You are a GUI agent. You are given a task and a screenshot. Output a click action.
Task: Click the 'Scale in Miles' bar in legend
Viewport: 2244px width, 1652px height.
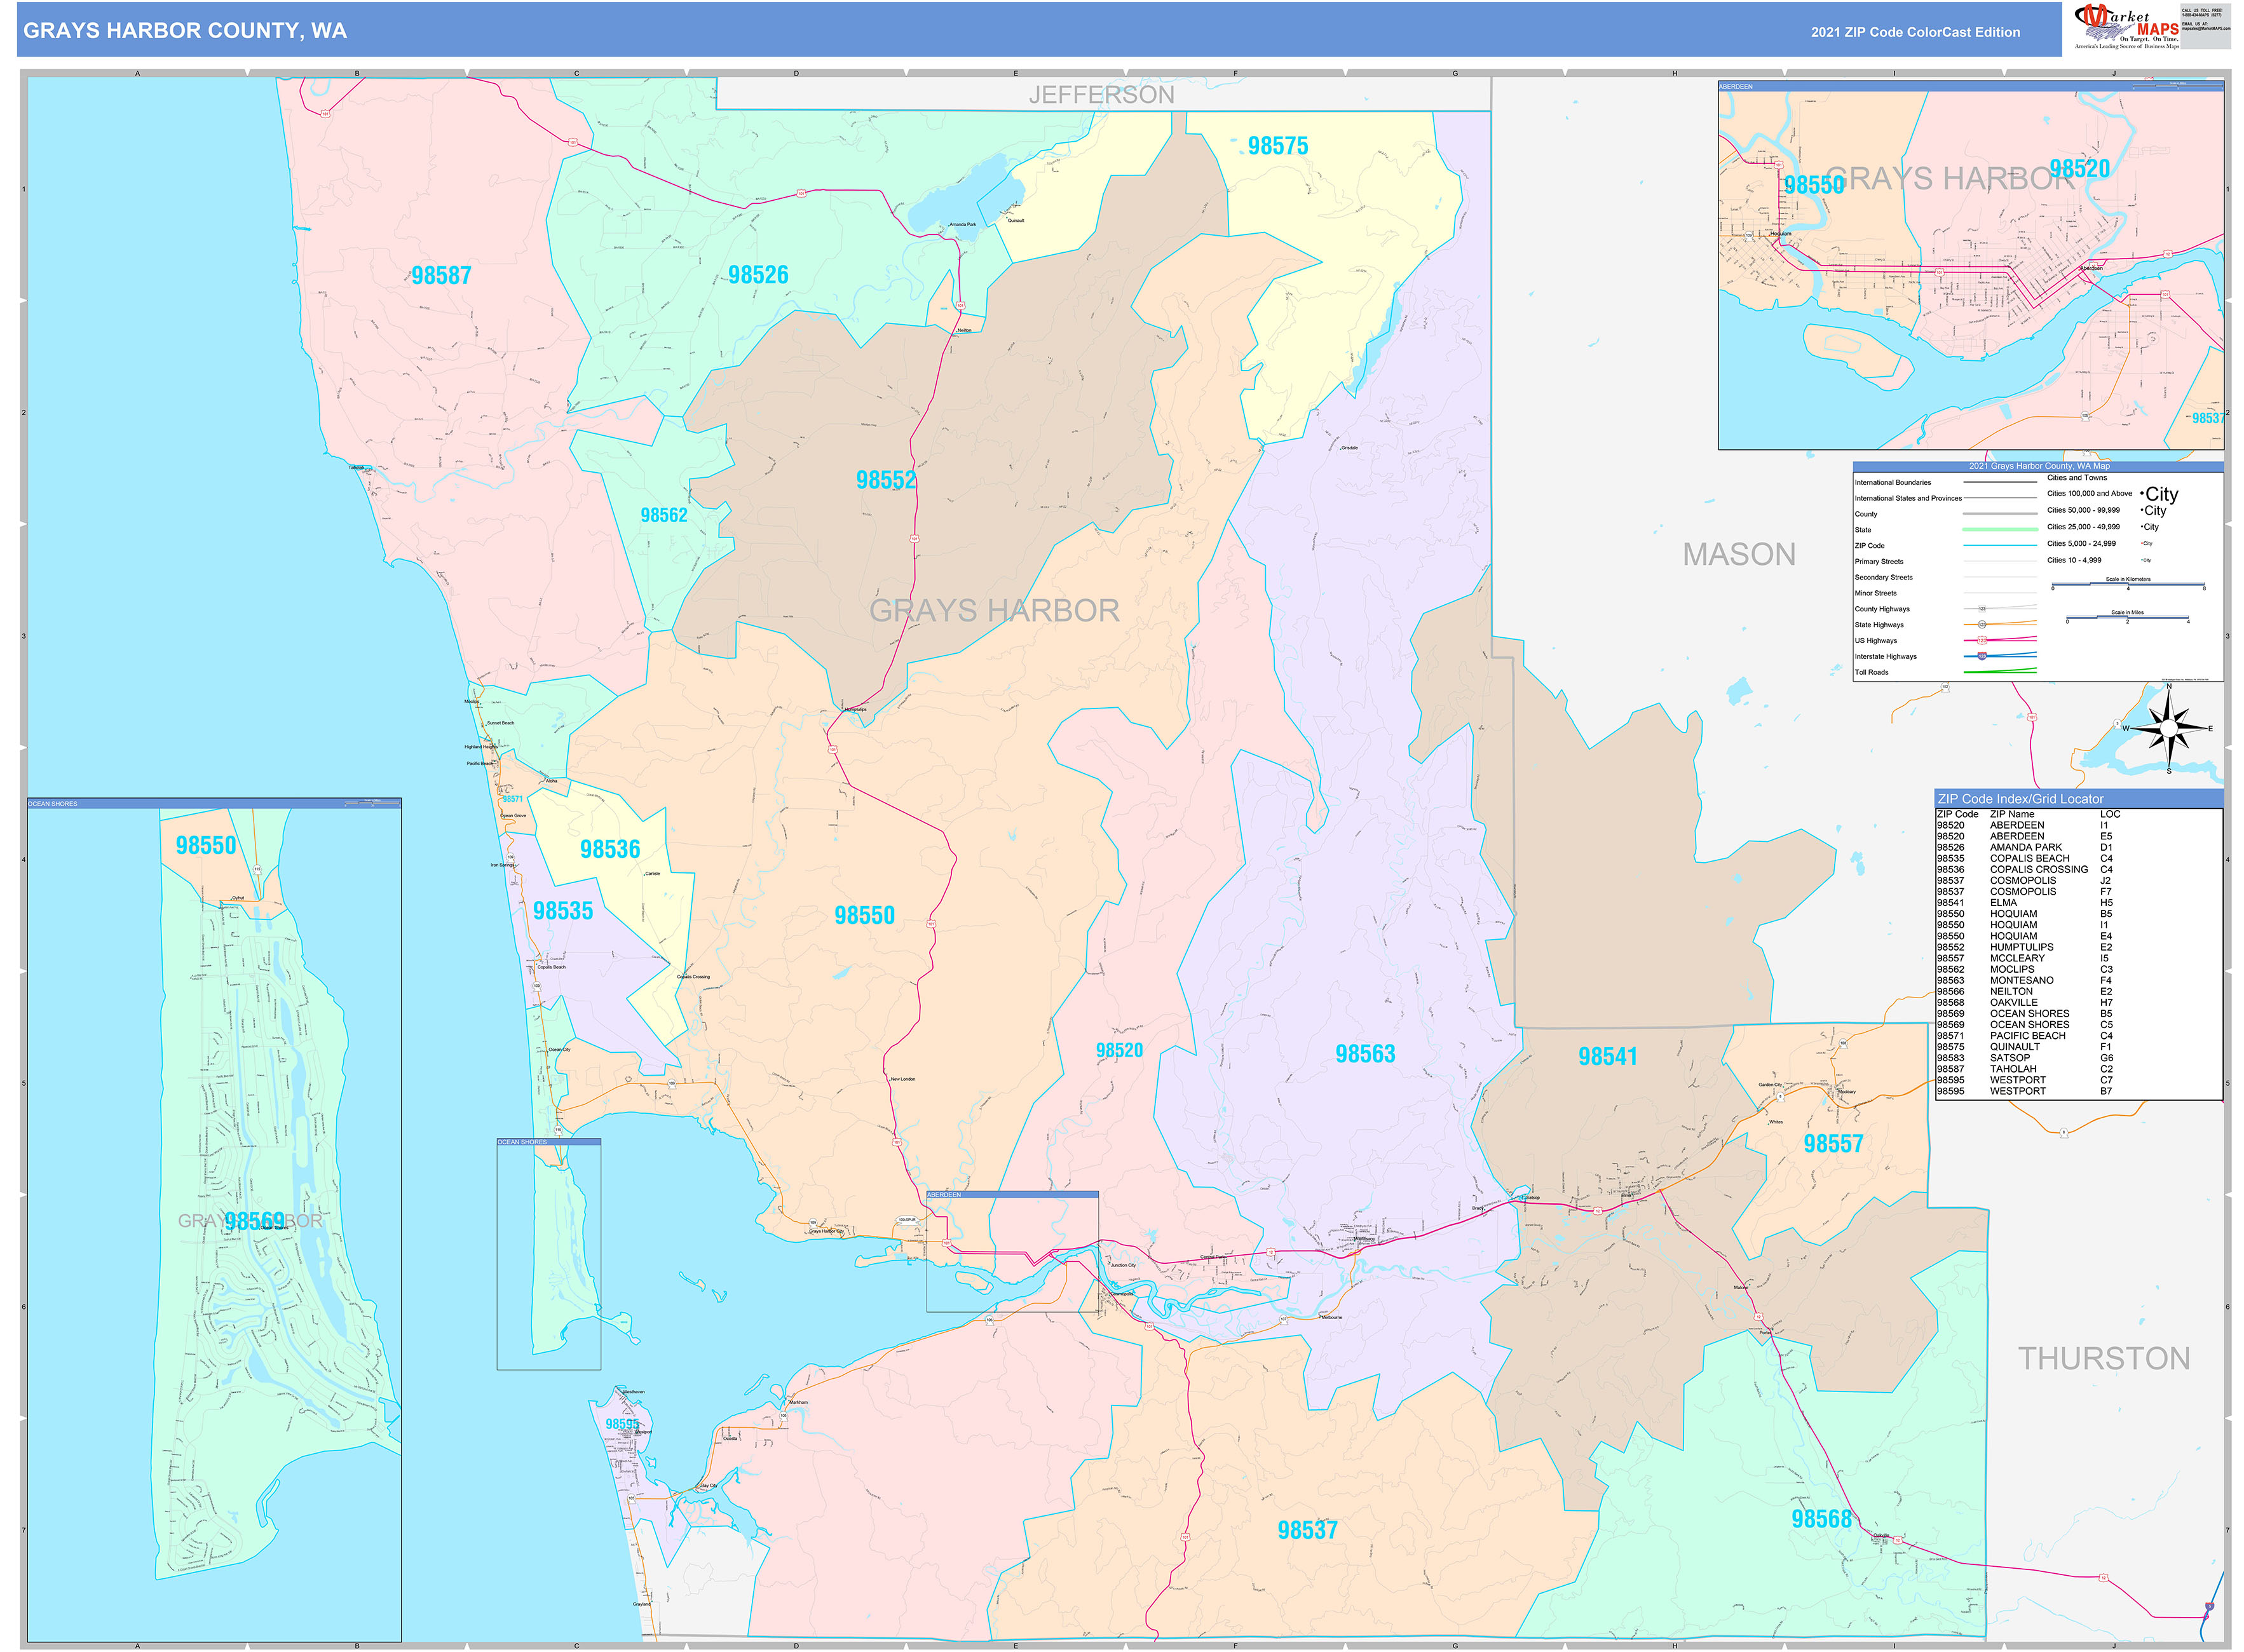[2127, 618]
